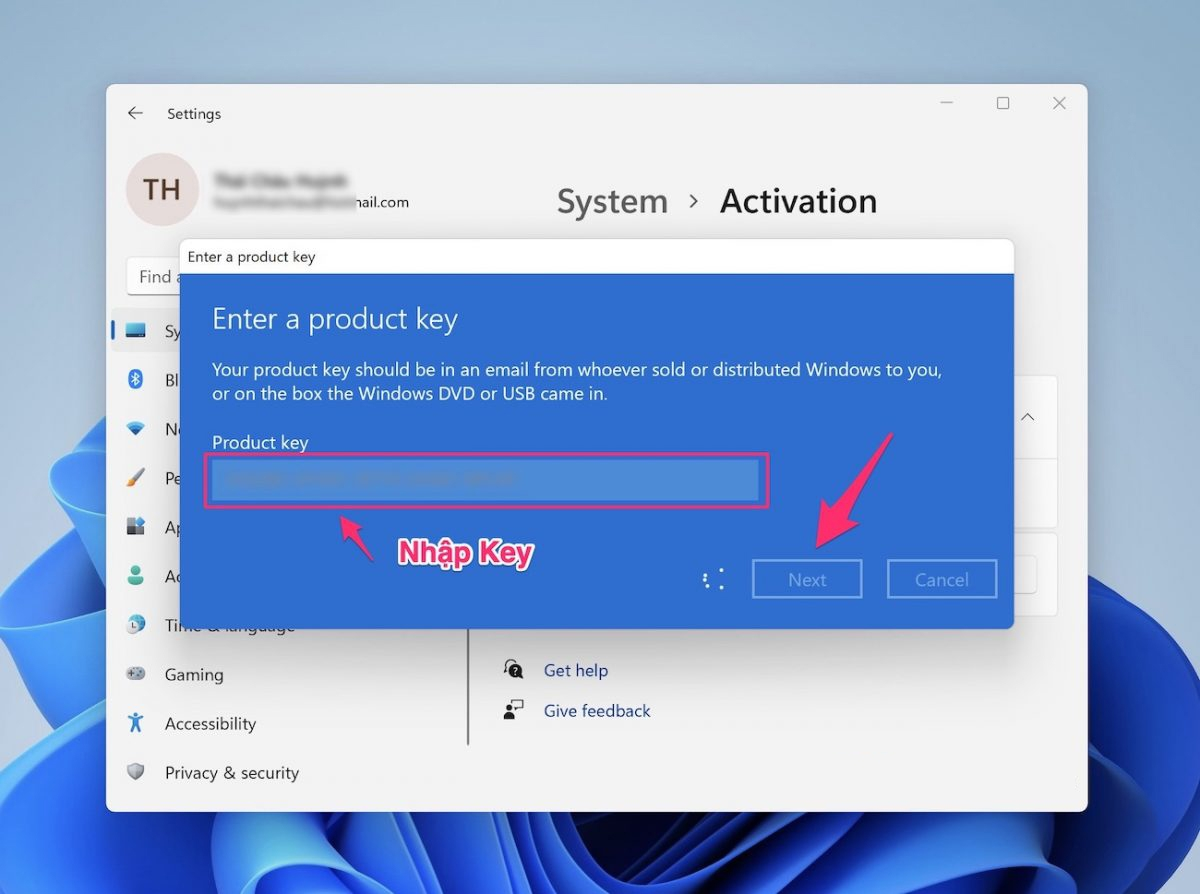Click the blurred account email text
The height and width of the screenshot is (894, 1200).
pos(312,202)
